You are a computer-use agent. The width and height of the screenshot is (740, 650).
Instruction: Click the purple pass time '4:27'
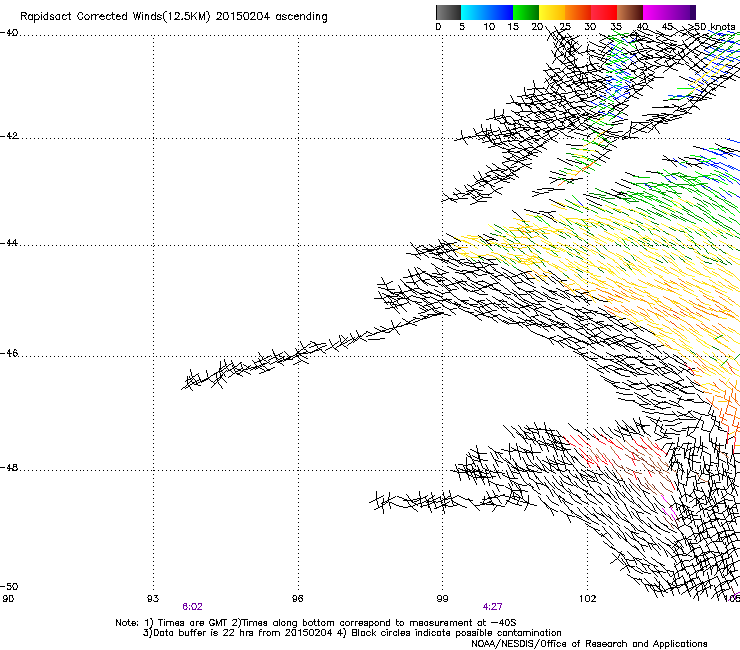click(493, 607)
